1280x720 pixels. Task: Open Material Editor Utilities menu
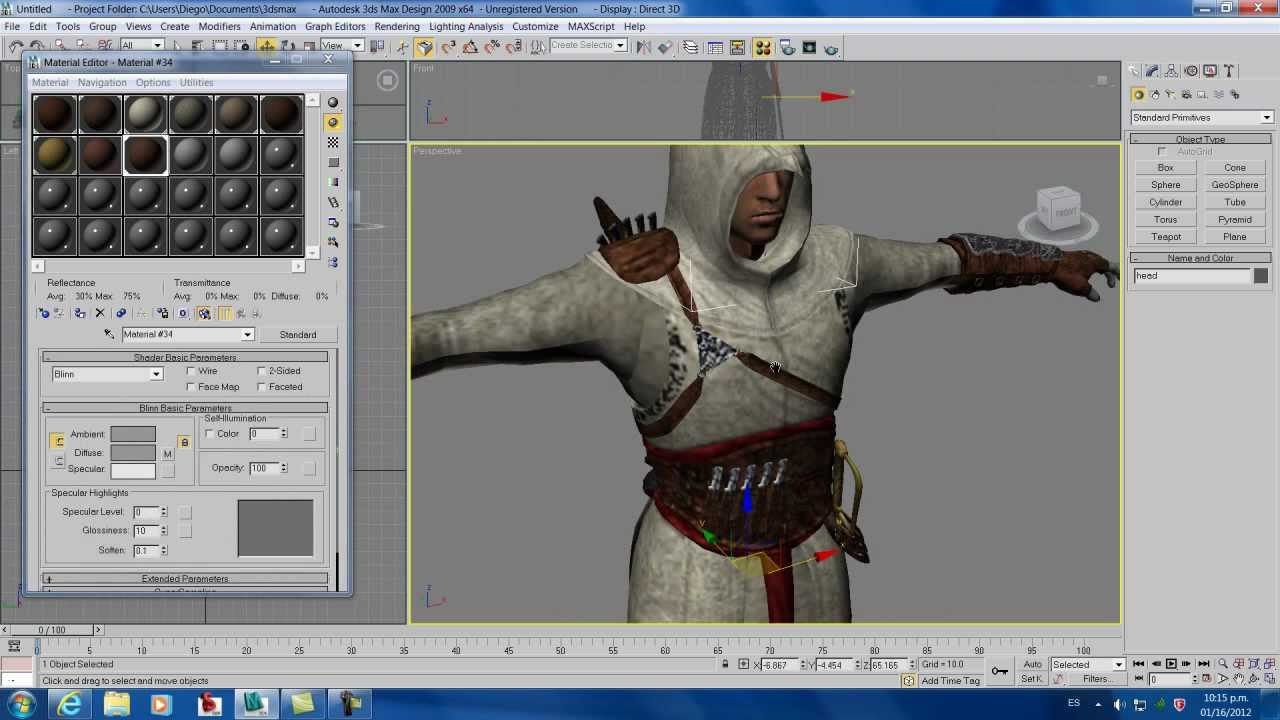point(196,82)
